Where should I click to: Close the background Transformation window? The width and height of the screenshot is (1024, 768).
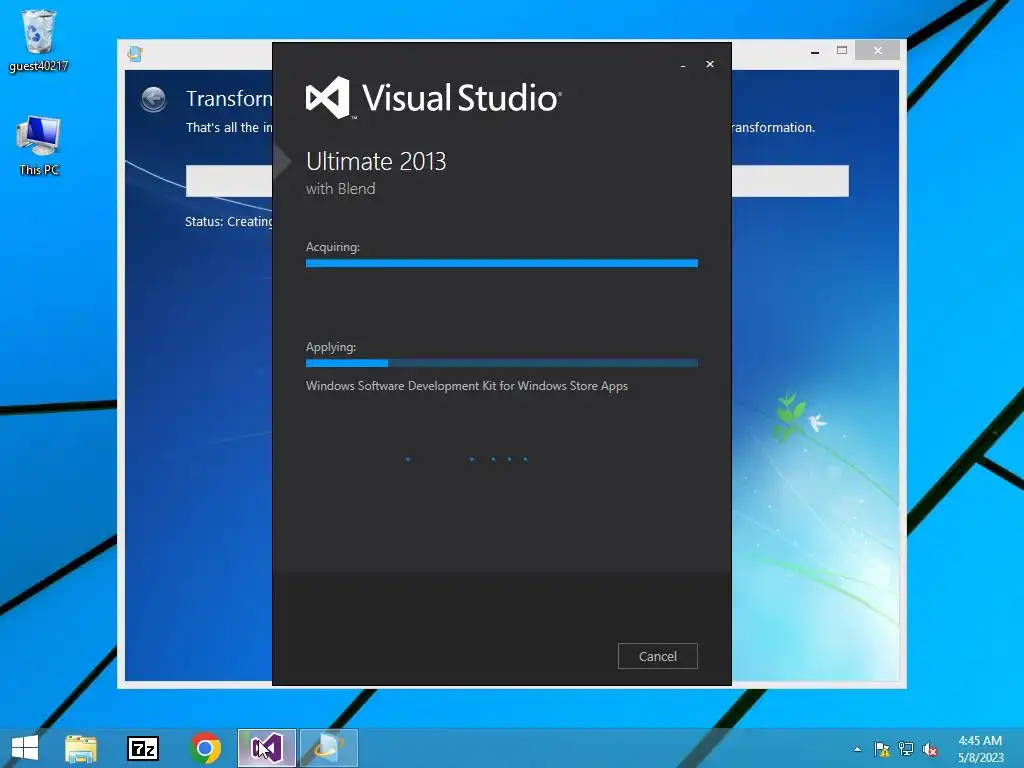click(x=877, y=50)
